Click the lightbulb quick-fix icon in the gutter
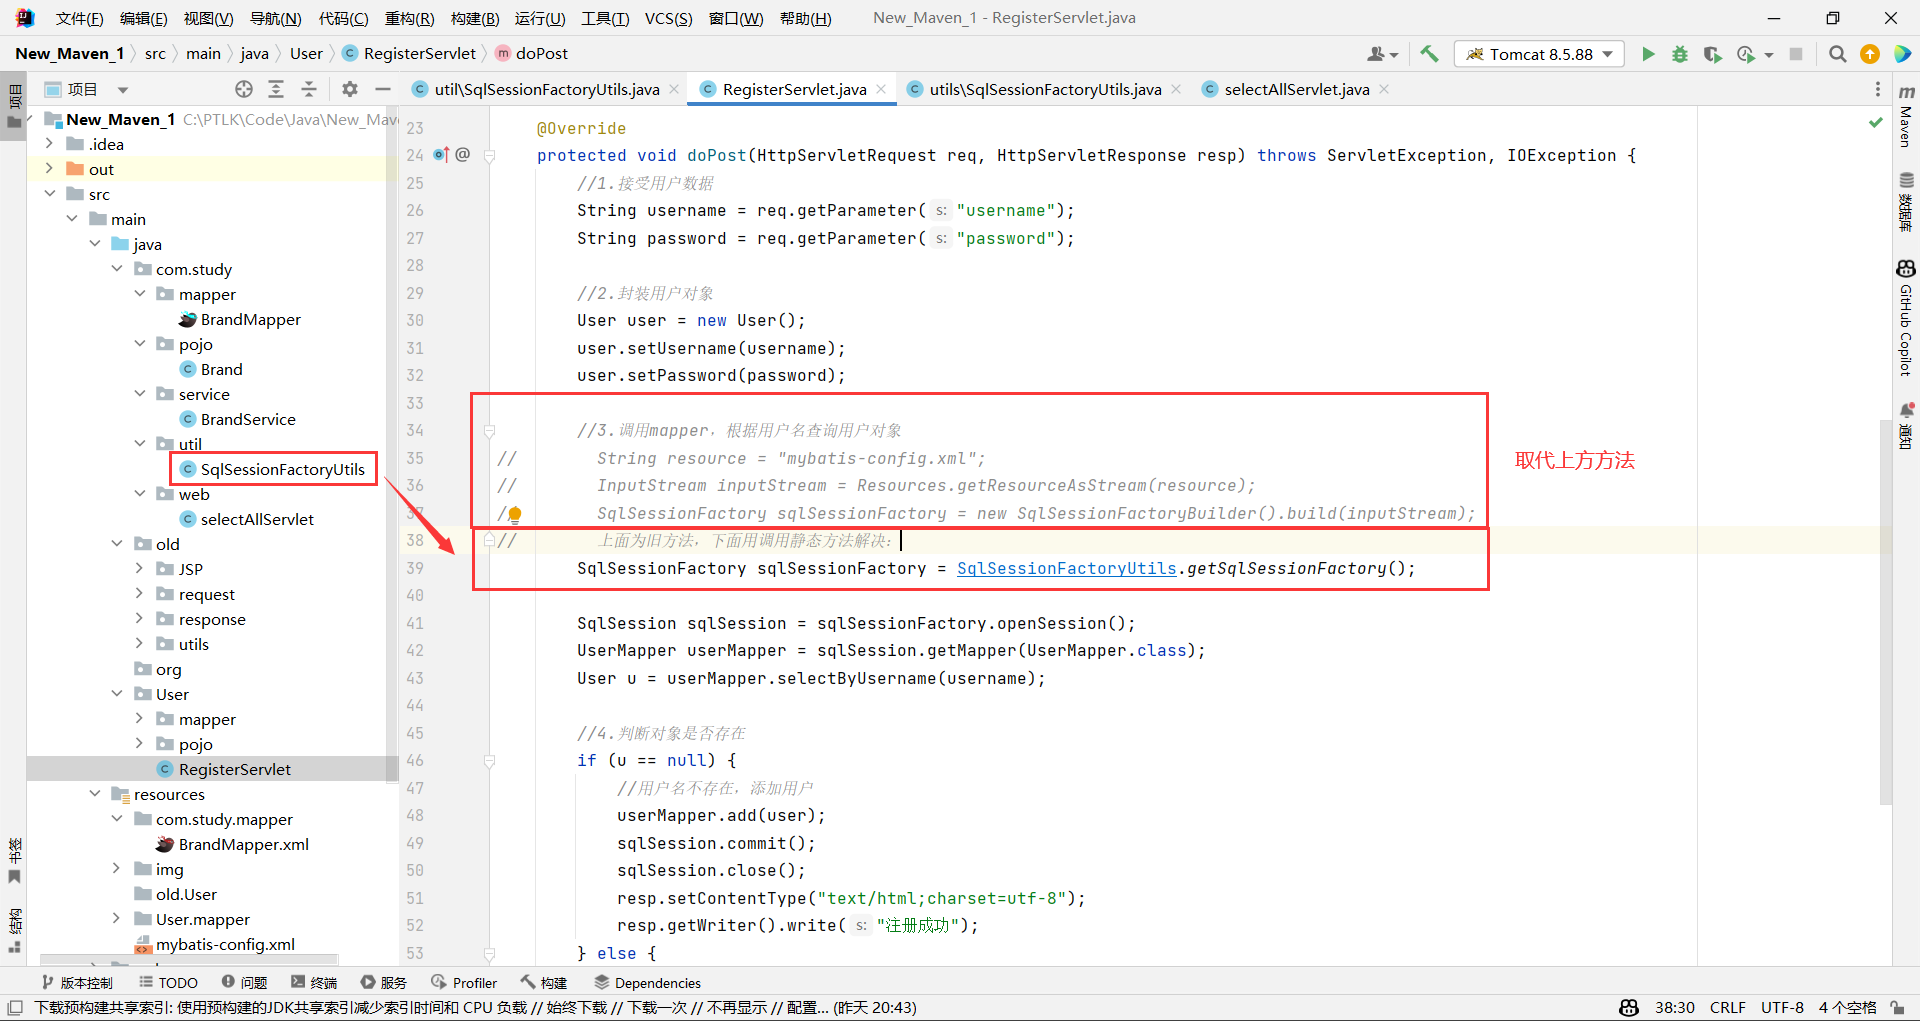This screenshot has width=1920, height=1021. click(514, 514)
